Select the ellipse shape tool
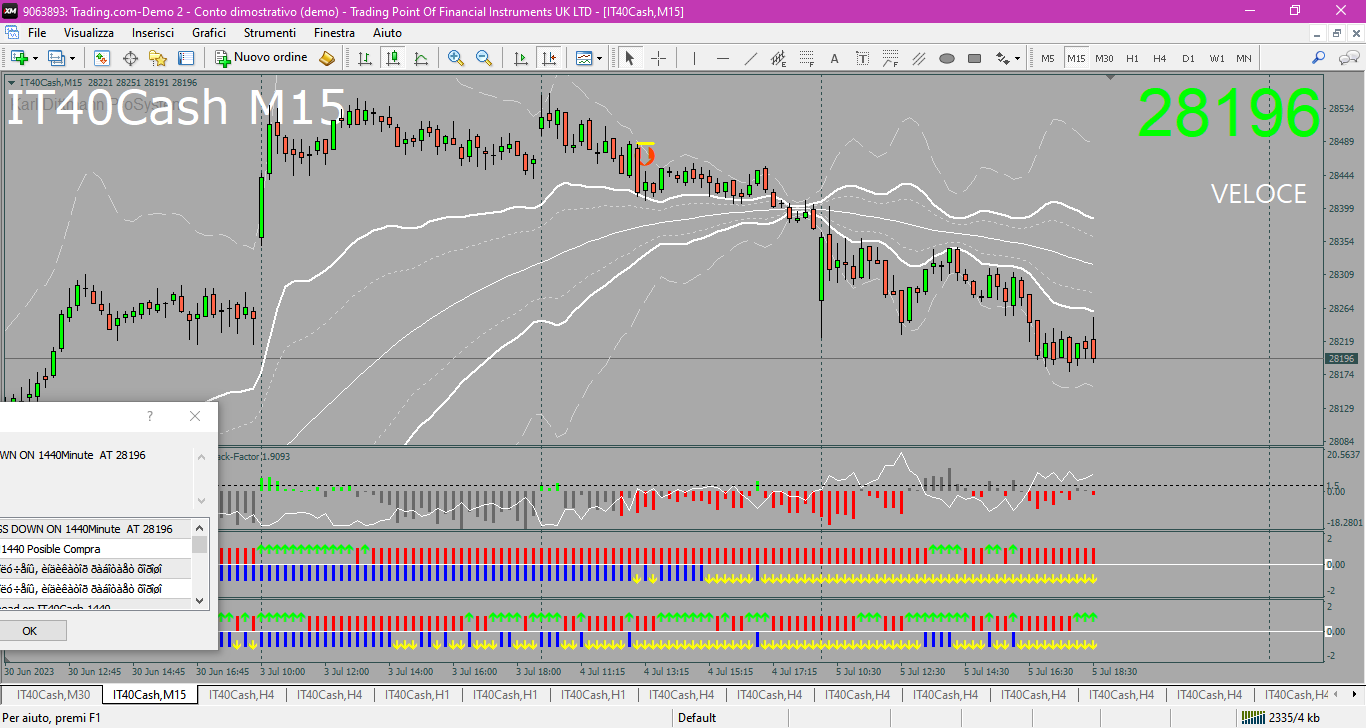 pyautogui.click(x=946, y=58)
